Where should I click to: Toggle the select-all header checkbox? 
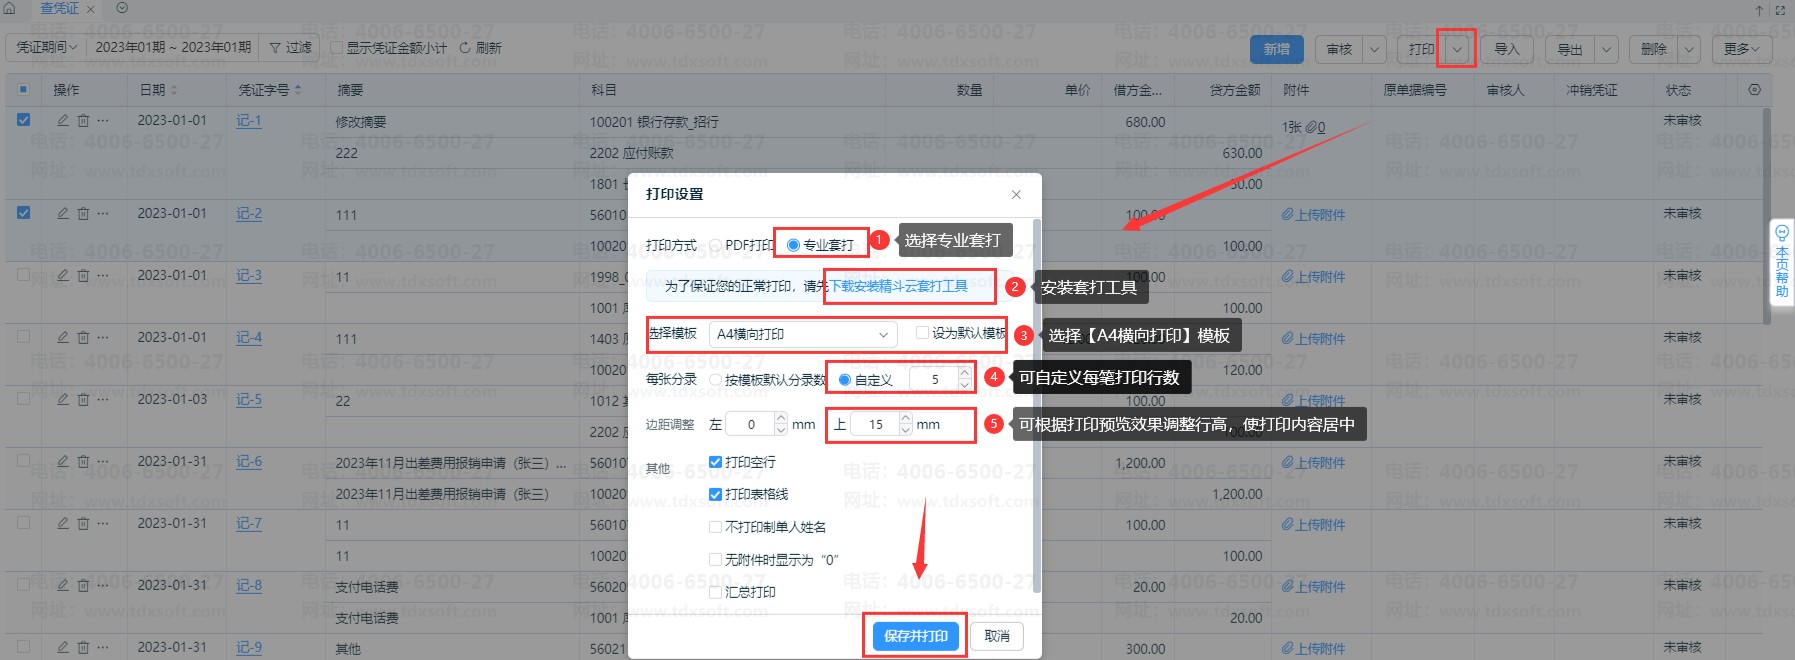coord(23,90)
